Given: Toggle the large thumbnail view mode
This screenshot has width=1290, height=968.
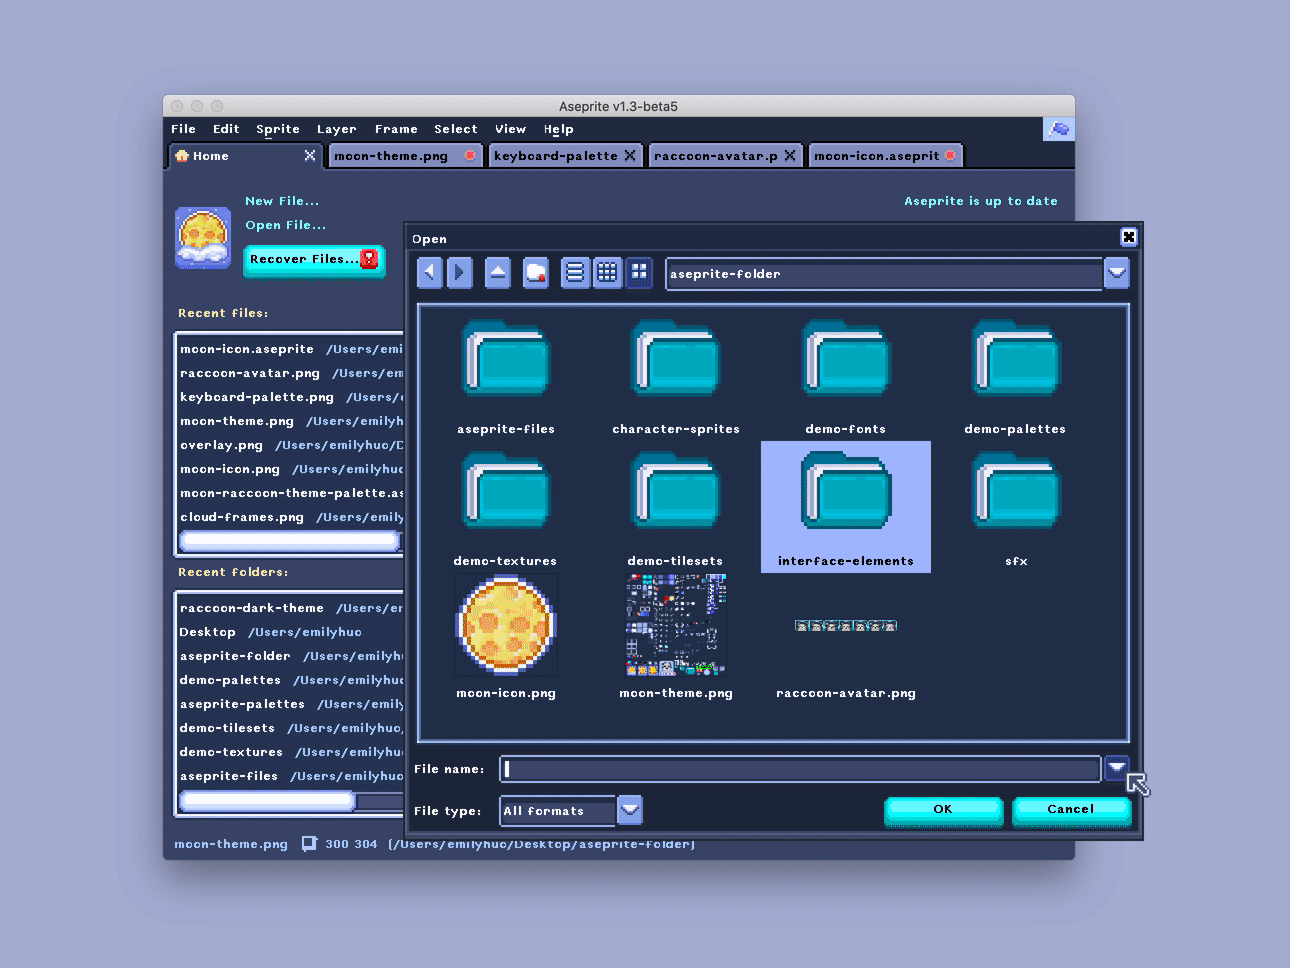Looking at the screenshot, I should (639, 272).
